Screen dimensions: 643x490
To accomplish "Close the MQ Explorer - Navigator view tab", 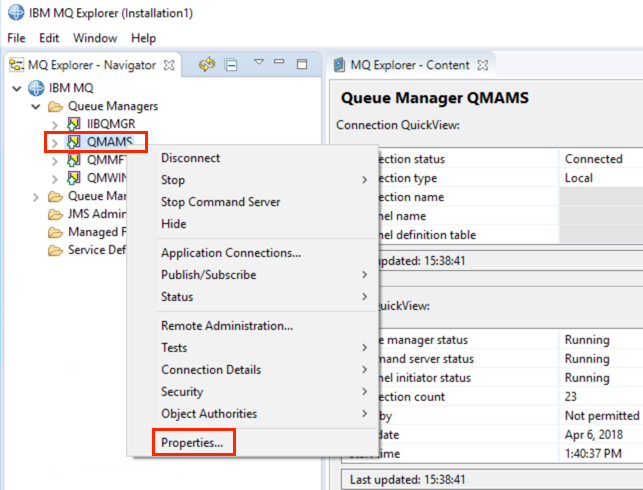I will [169, 65].
